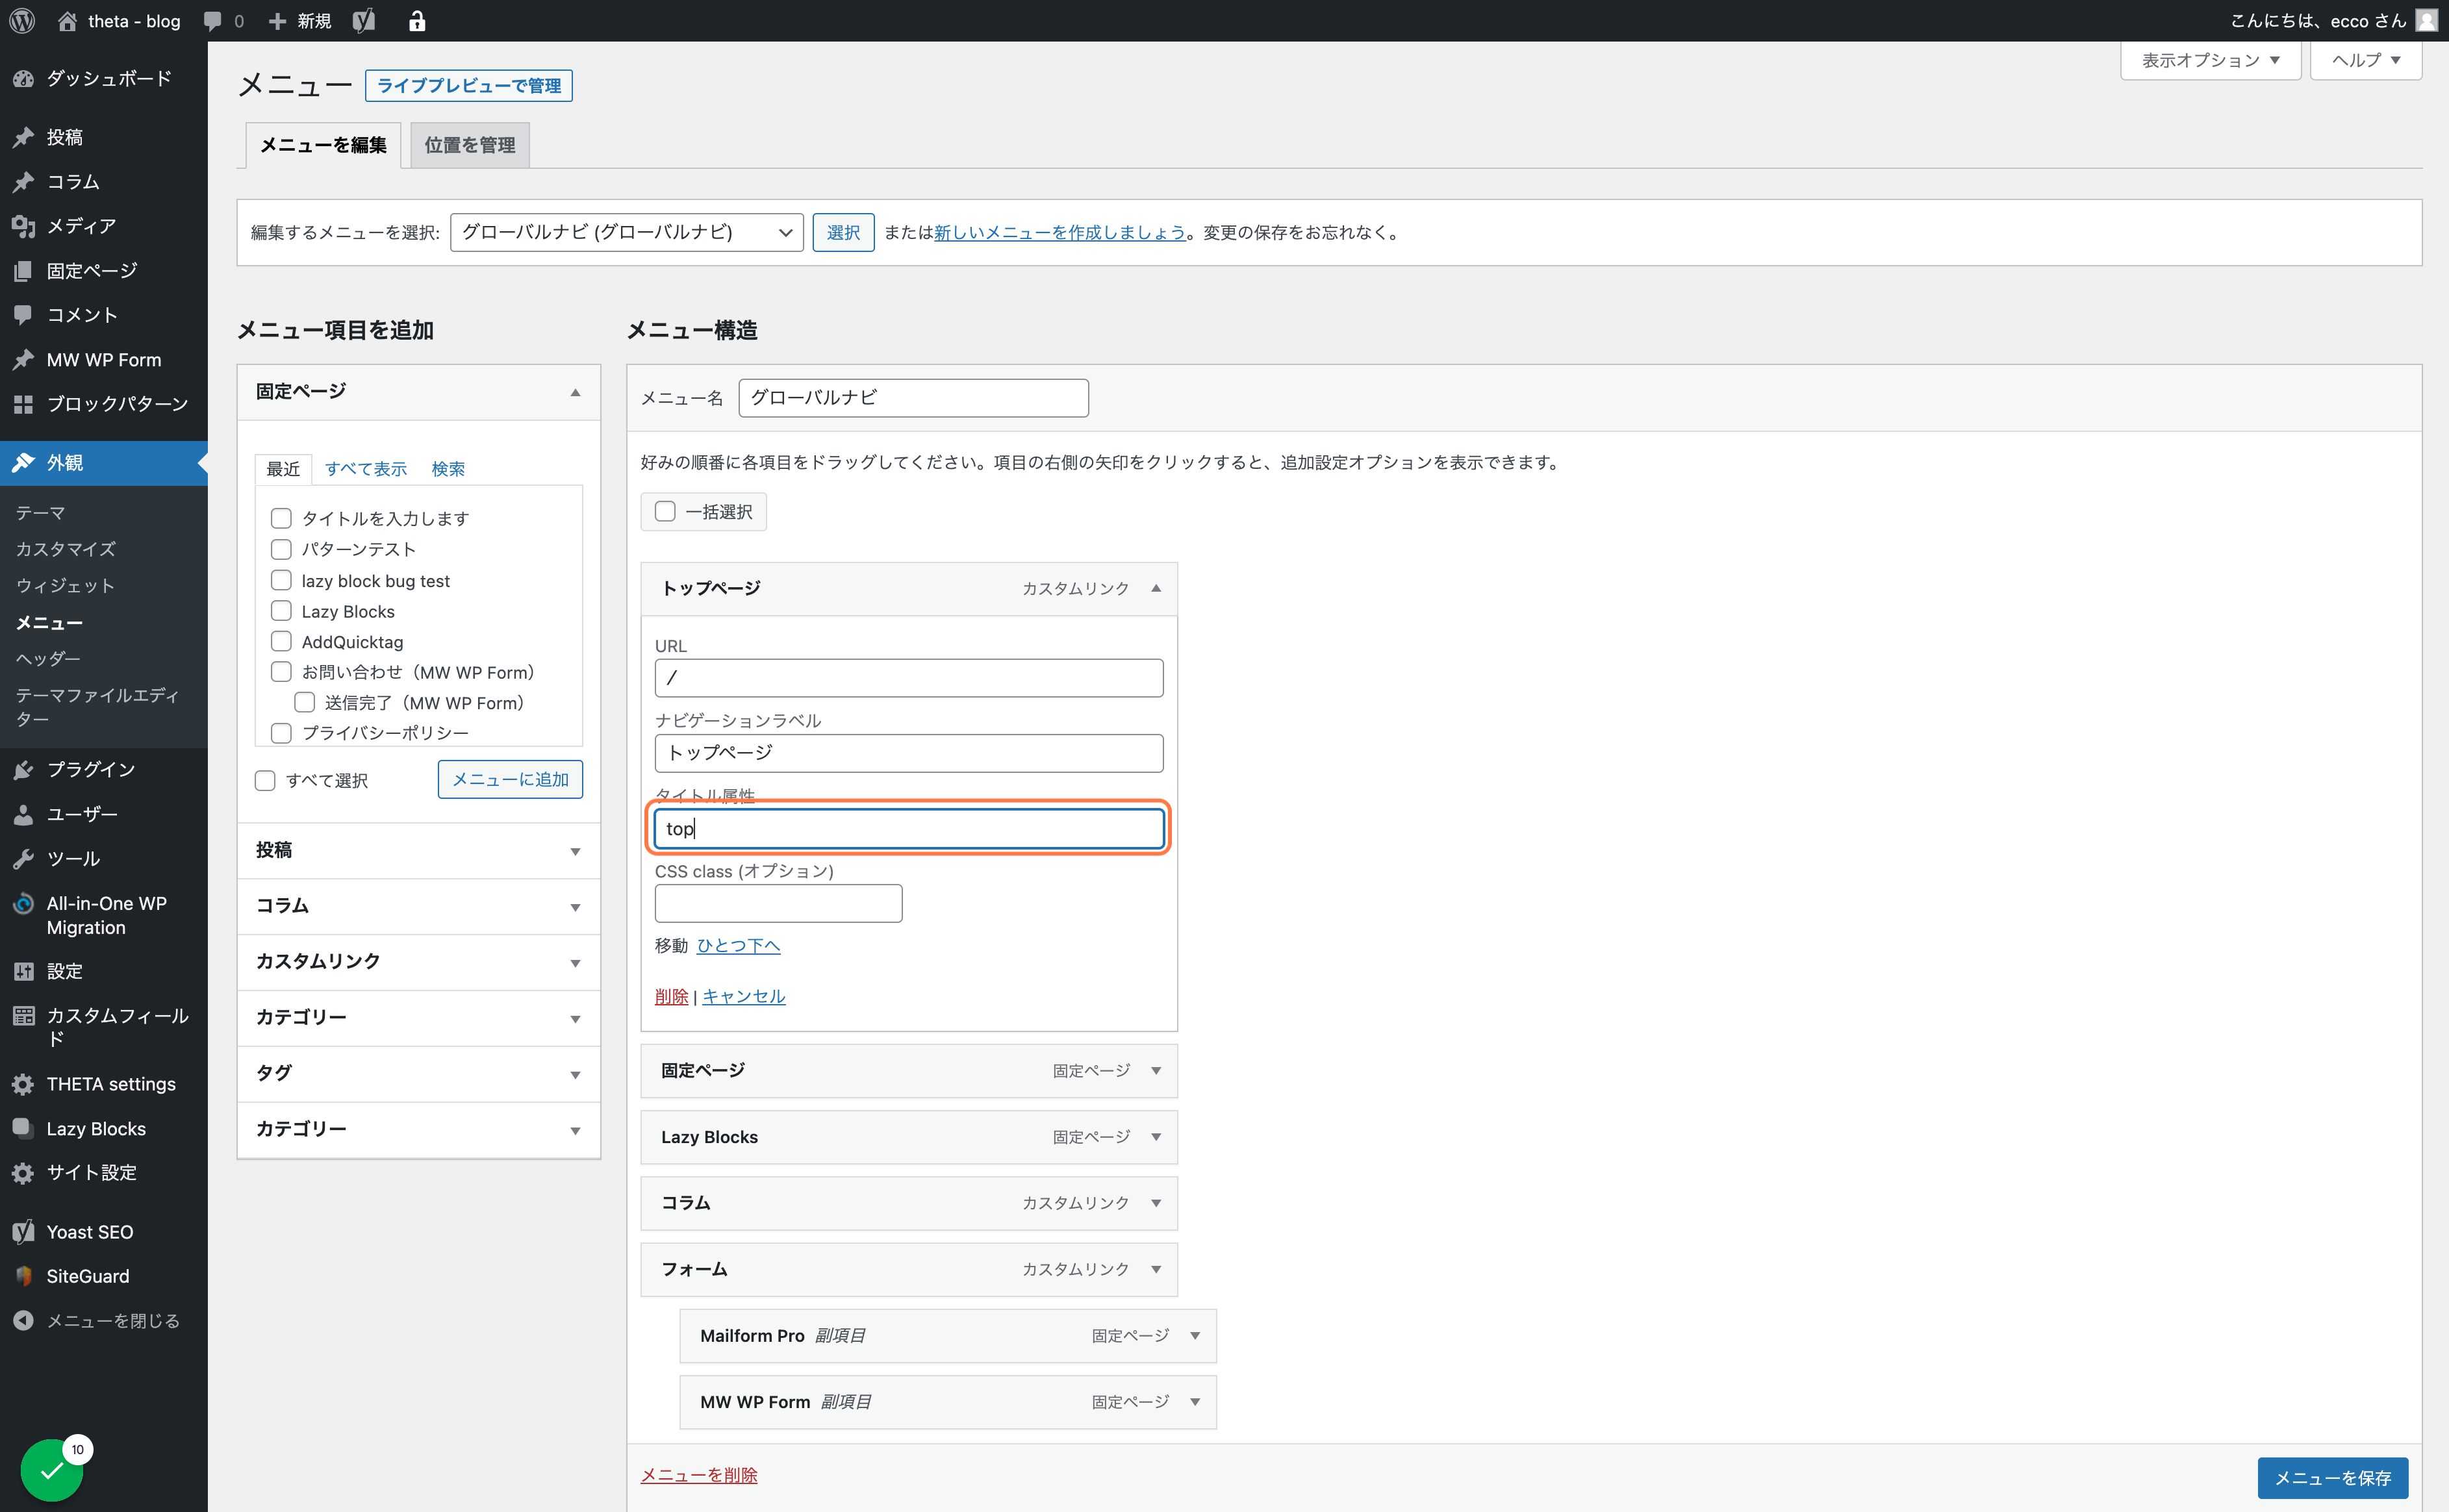Open the Yoast SEO icon in admin bar

click(x=364, y=20)
